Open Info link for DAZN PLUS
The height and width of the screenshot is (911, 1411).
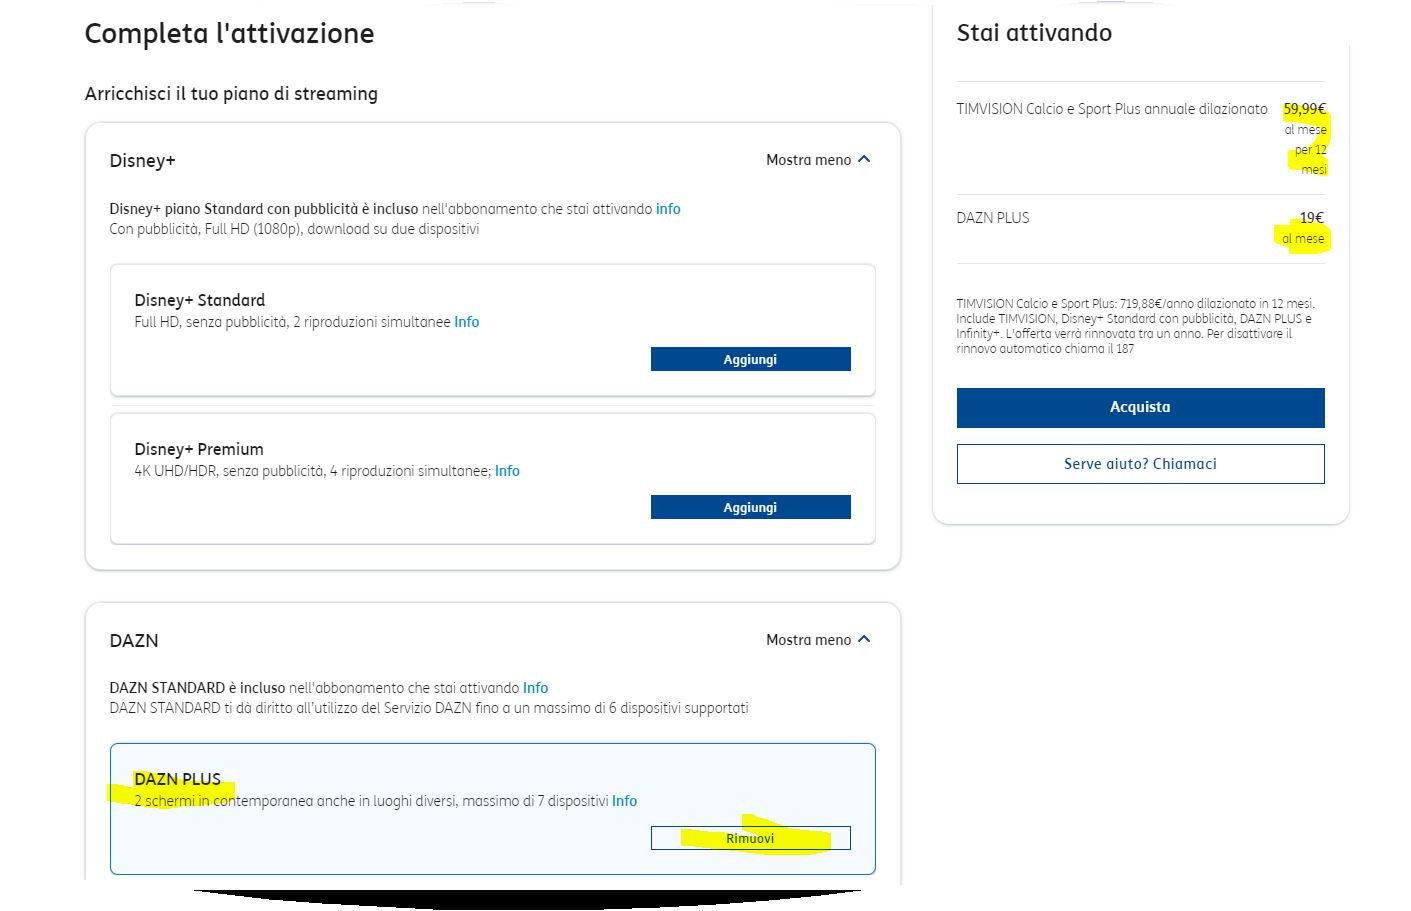point(624,801)
